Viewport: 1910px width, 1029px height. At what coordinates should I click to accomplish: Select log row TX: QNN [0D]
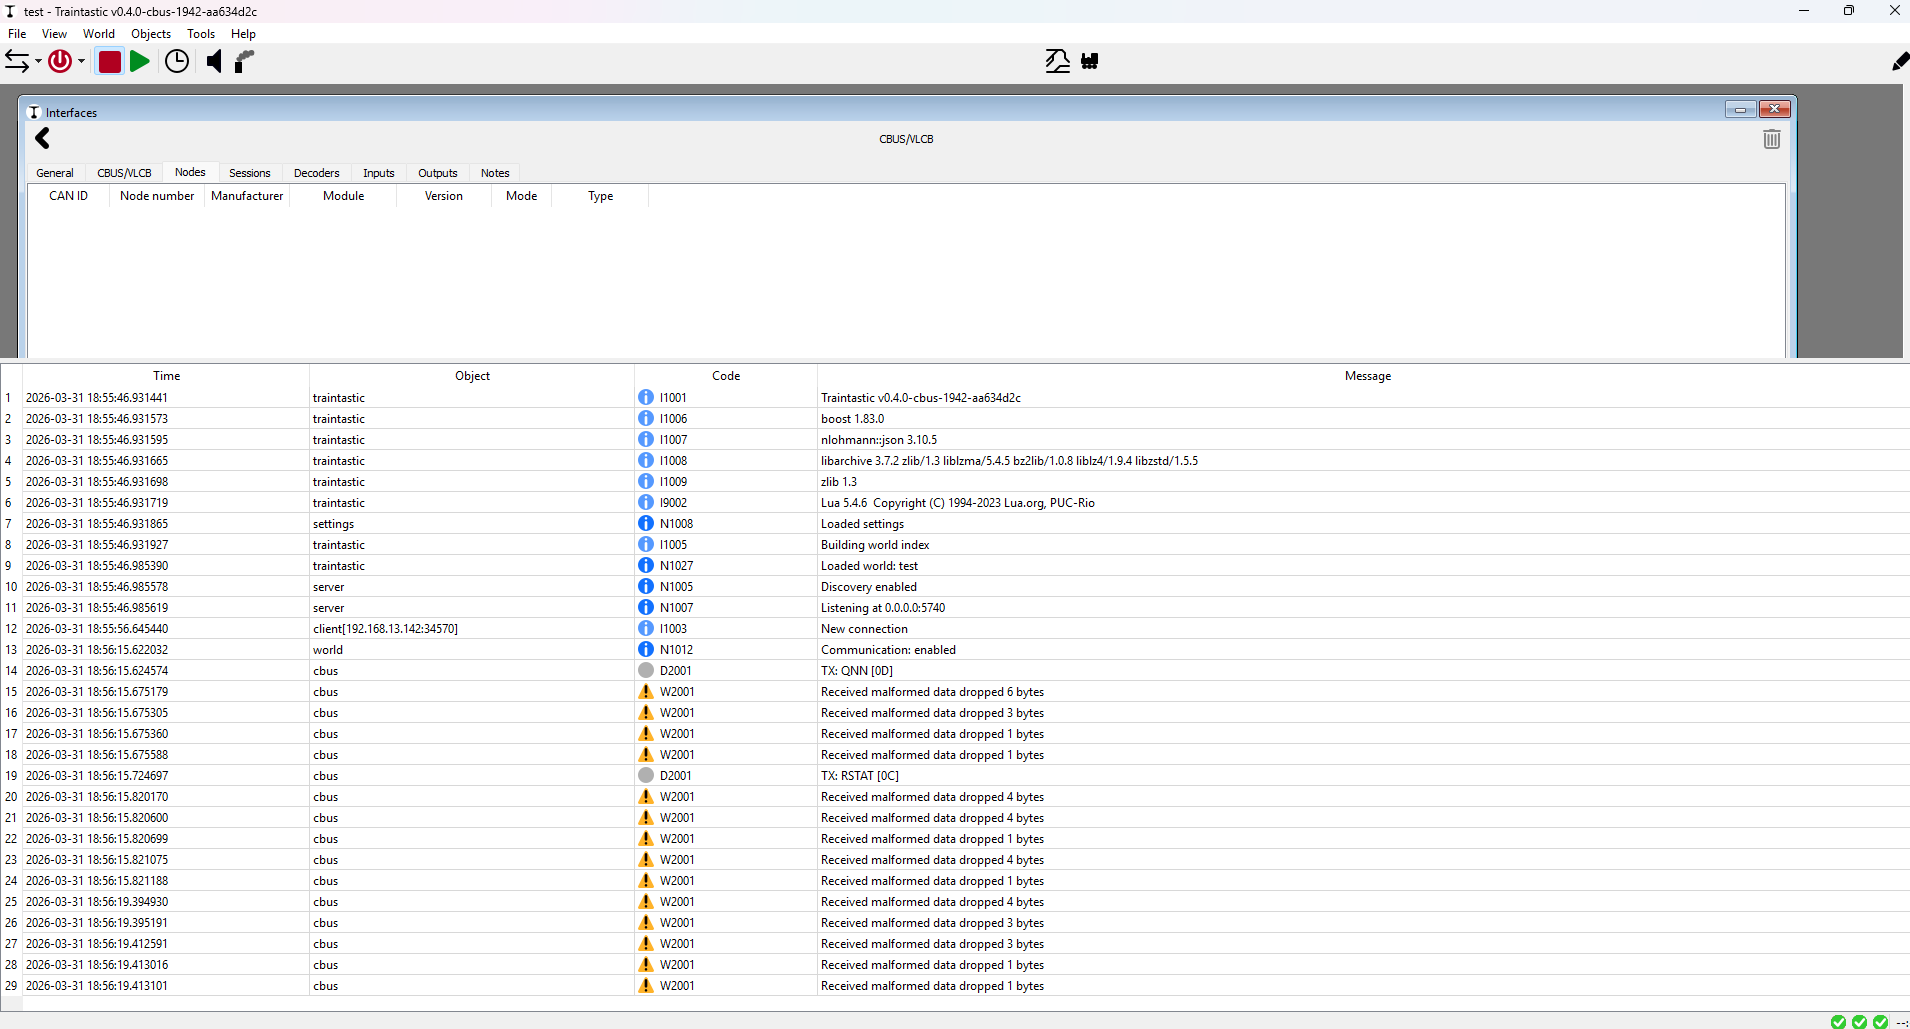[x=856, y=671]
